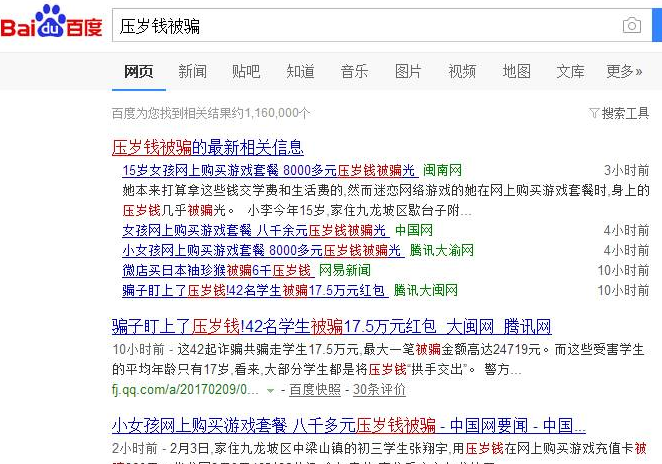Open the 骗子盯上了压岁钱 大闽网 result title
The height and width of the screenshot is (464, 662).
click(331, 327)
